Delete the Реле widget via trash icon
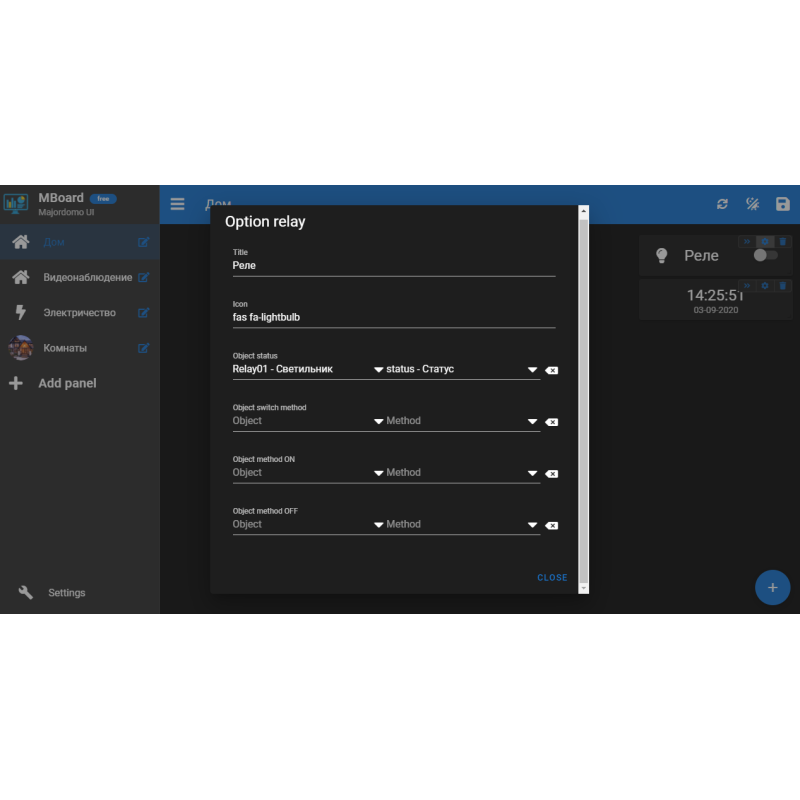The width and height of the screenshot is (800, 800). tap(783, 242)
